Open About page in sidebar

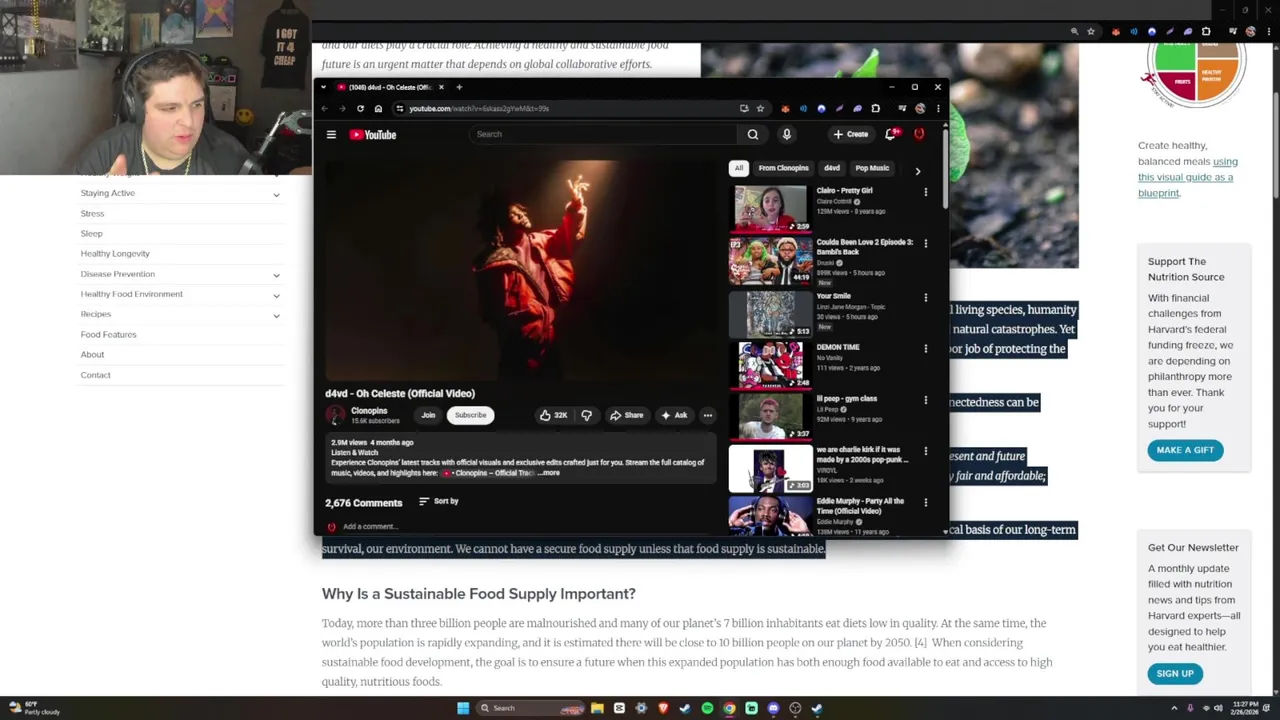pos(92,354)
